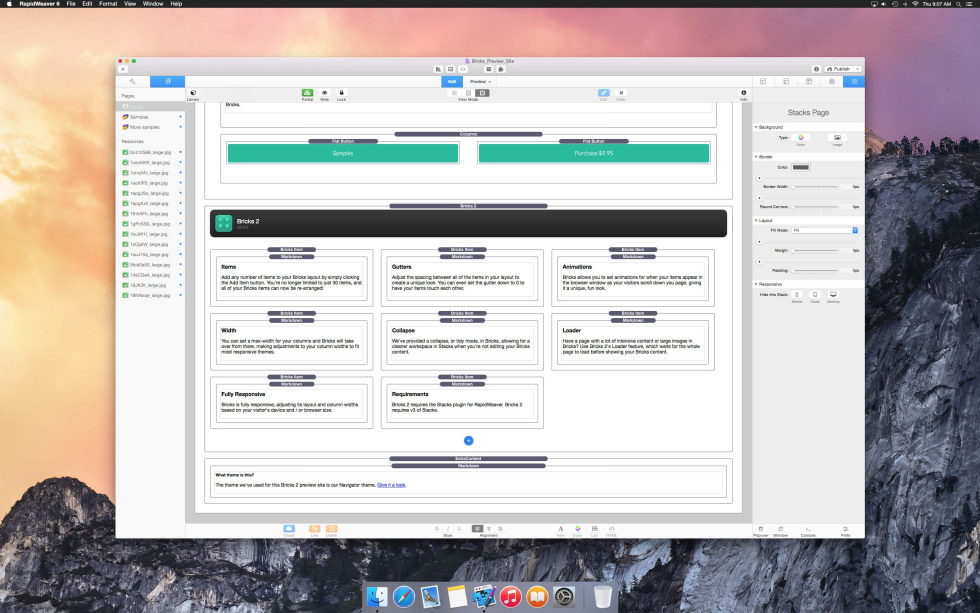Click the Cloud icon in bottom toolbar
The image size is (980, 613).
point(289,529)
